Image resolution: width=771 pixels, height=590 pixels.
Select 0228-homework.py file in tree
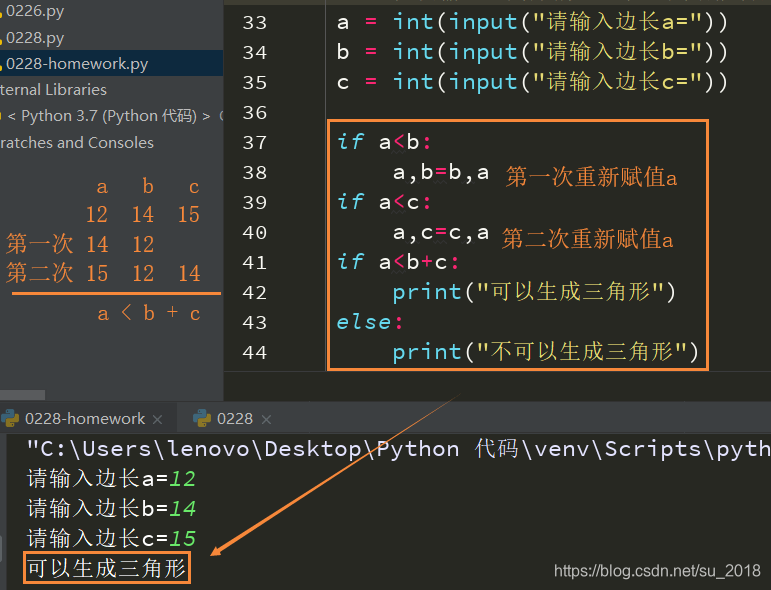coord(77,63)
